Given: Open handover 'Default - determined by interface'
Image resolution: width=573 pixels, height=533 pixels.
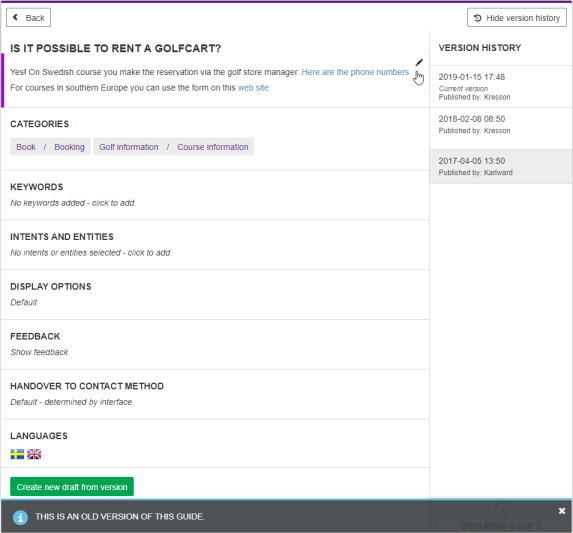Looking at the screenshot, I should pos(71,402).
